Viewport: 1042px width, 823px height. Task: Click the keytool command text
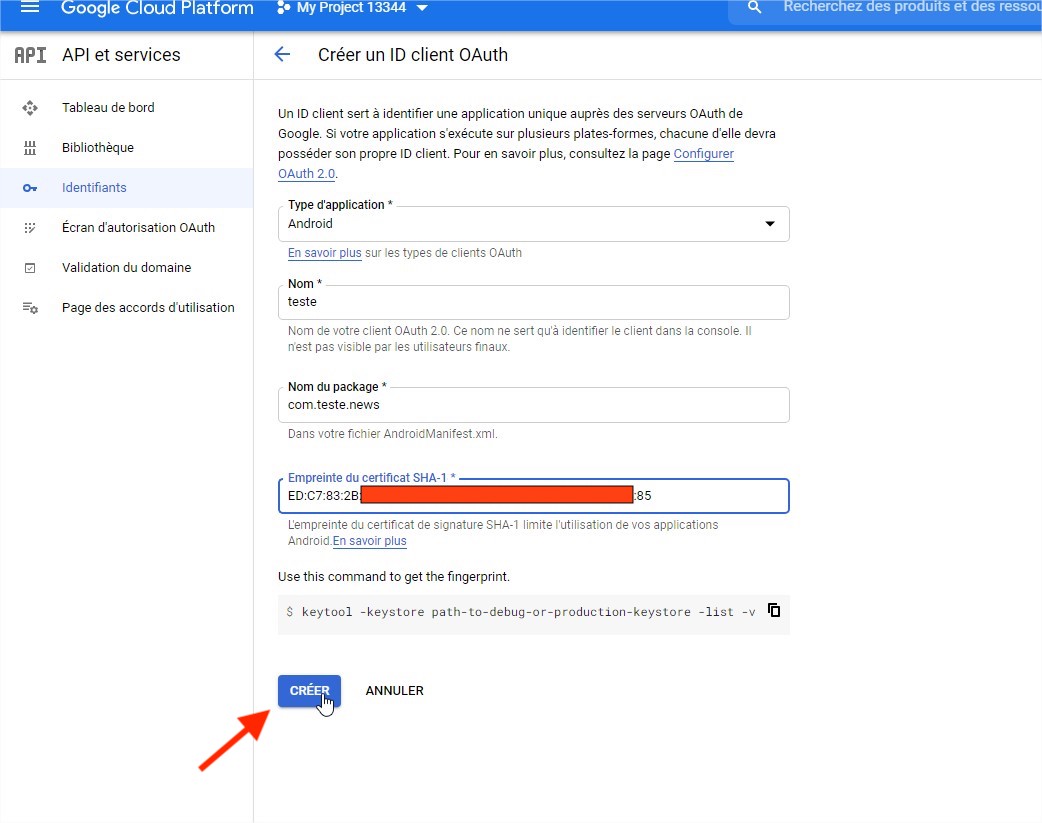(528, 612)
